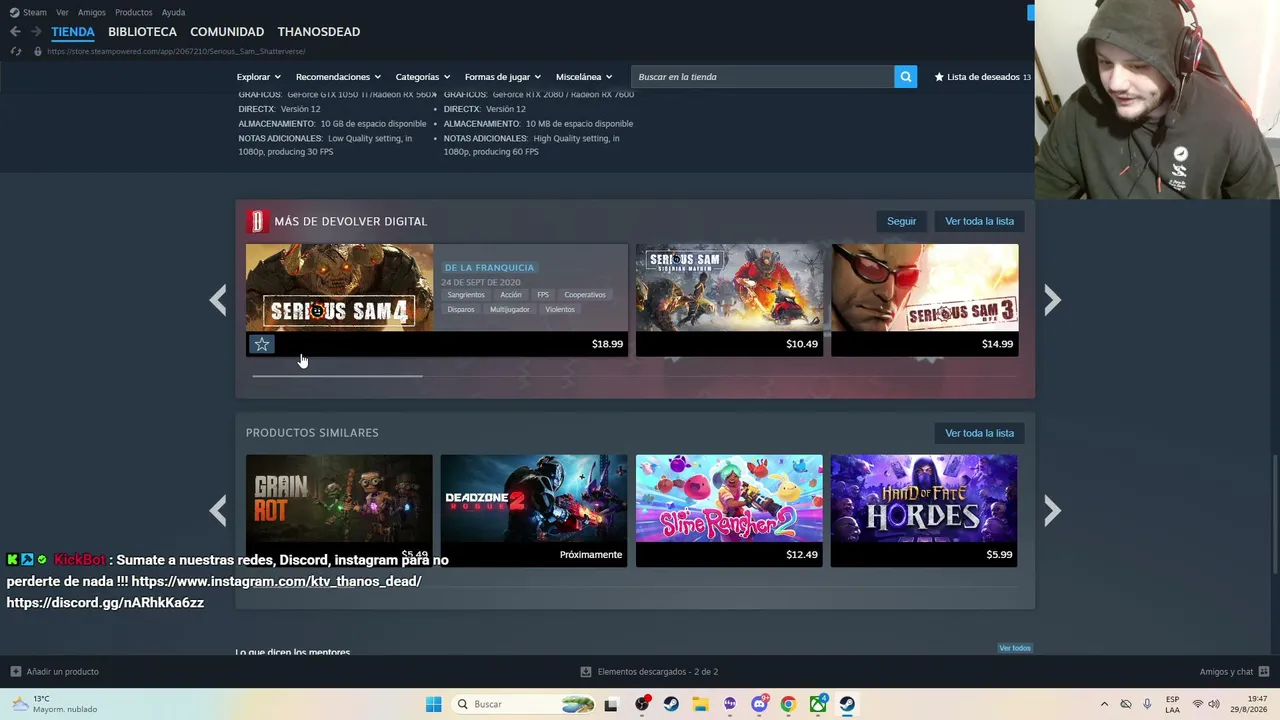
Task: Click the Steam back navigation arrow
Action: point(15,32)
